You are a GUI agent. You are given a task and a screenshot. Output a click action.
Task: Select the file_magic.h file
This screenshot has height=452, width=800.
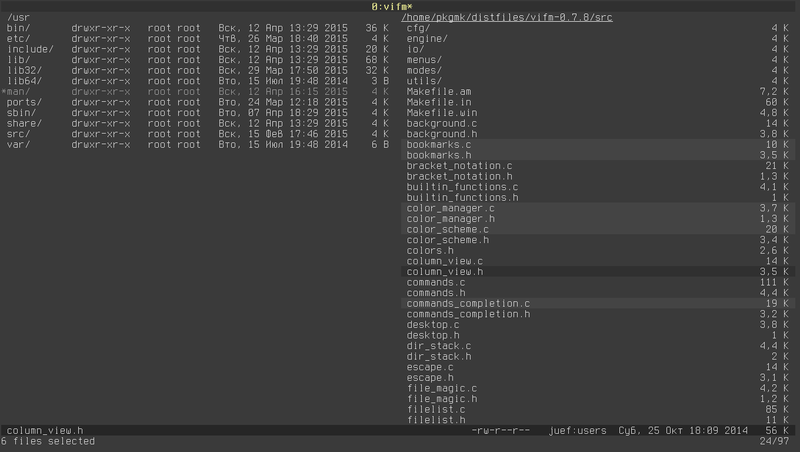click(x=598, y=399)
